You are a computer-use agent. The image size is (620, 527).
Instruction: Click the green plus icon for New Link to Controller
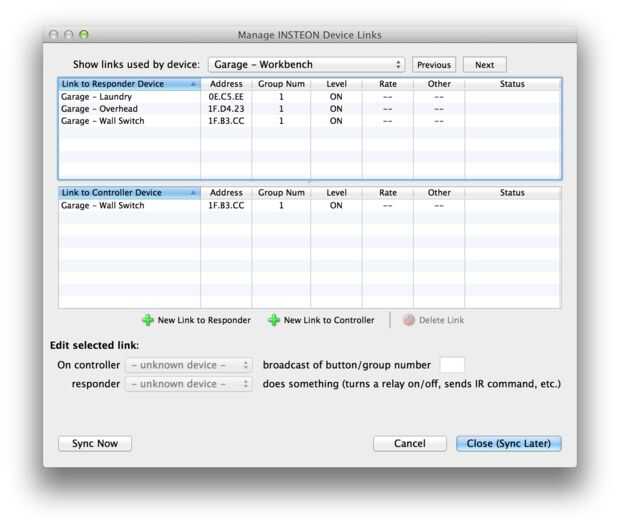tap(274, 320)
